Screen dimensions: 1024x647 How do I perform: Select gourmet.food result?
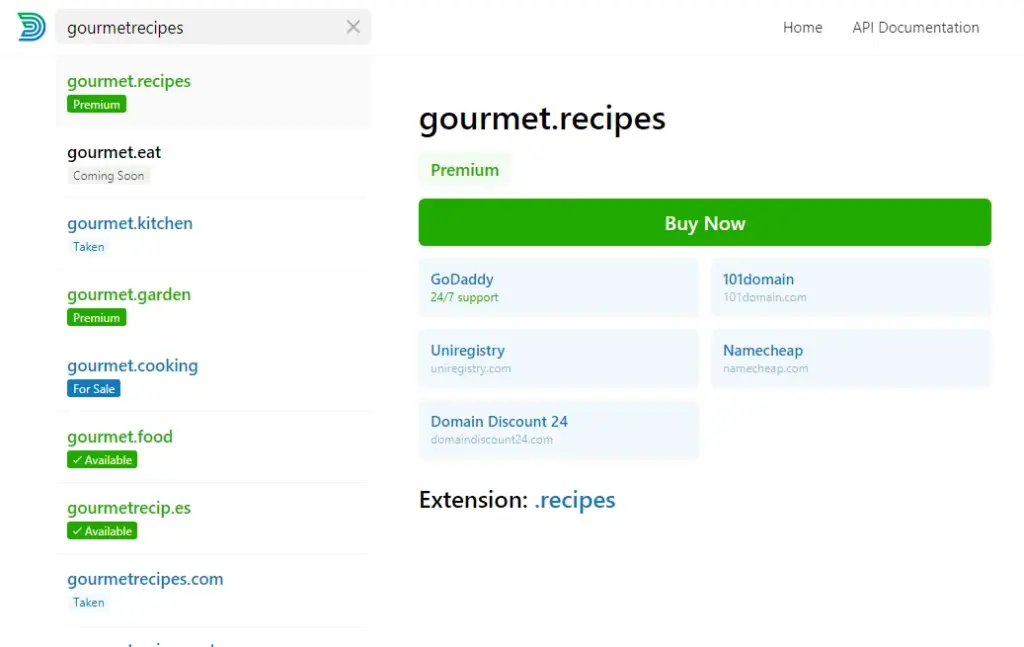pos(214,448)
